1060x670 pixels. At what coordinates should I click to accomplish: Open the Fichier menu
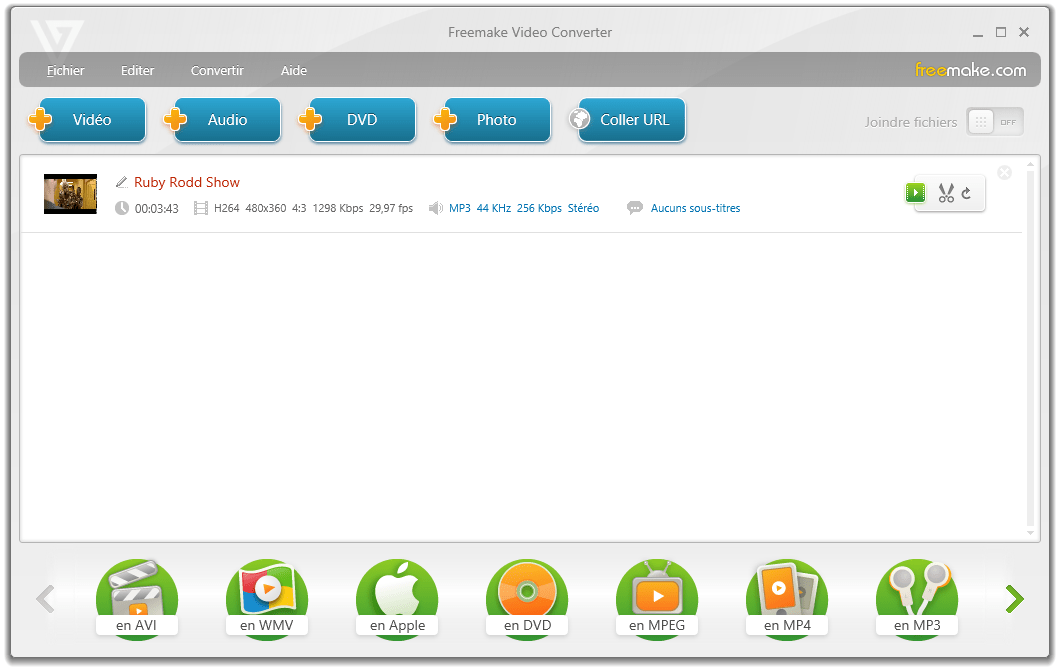66,70
